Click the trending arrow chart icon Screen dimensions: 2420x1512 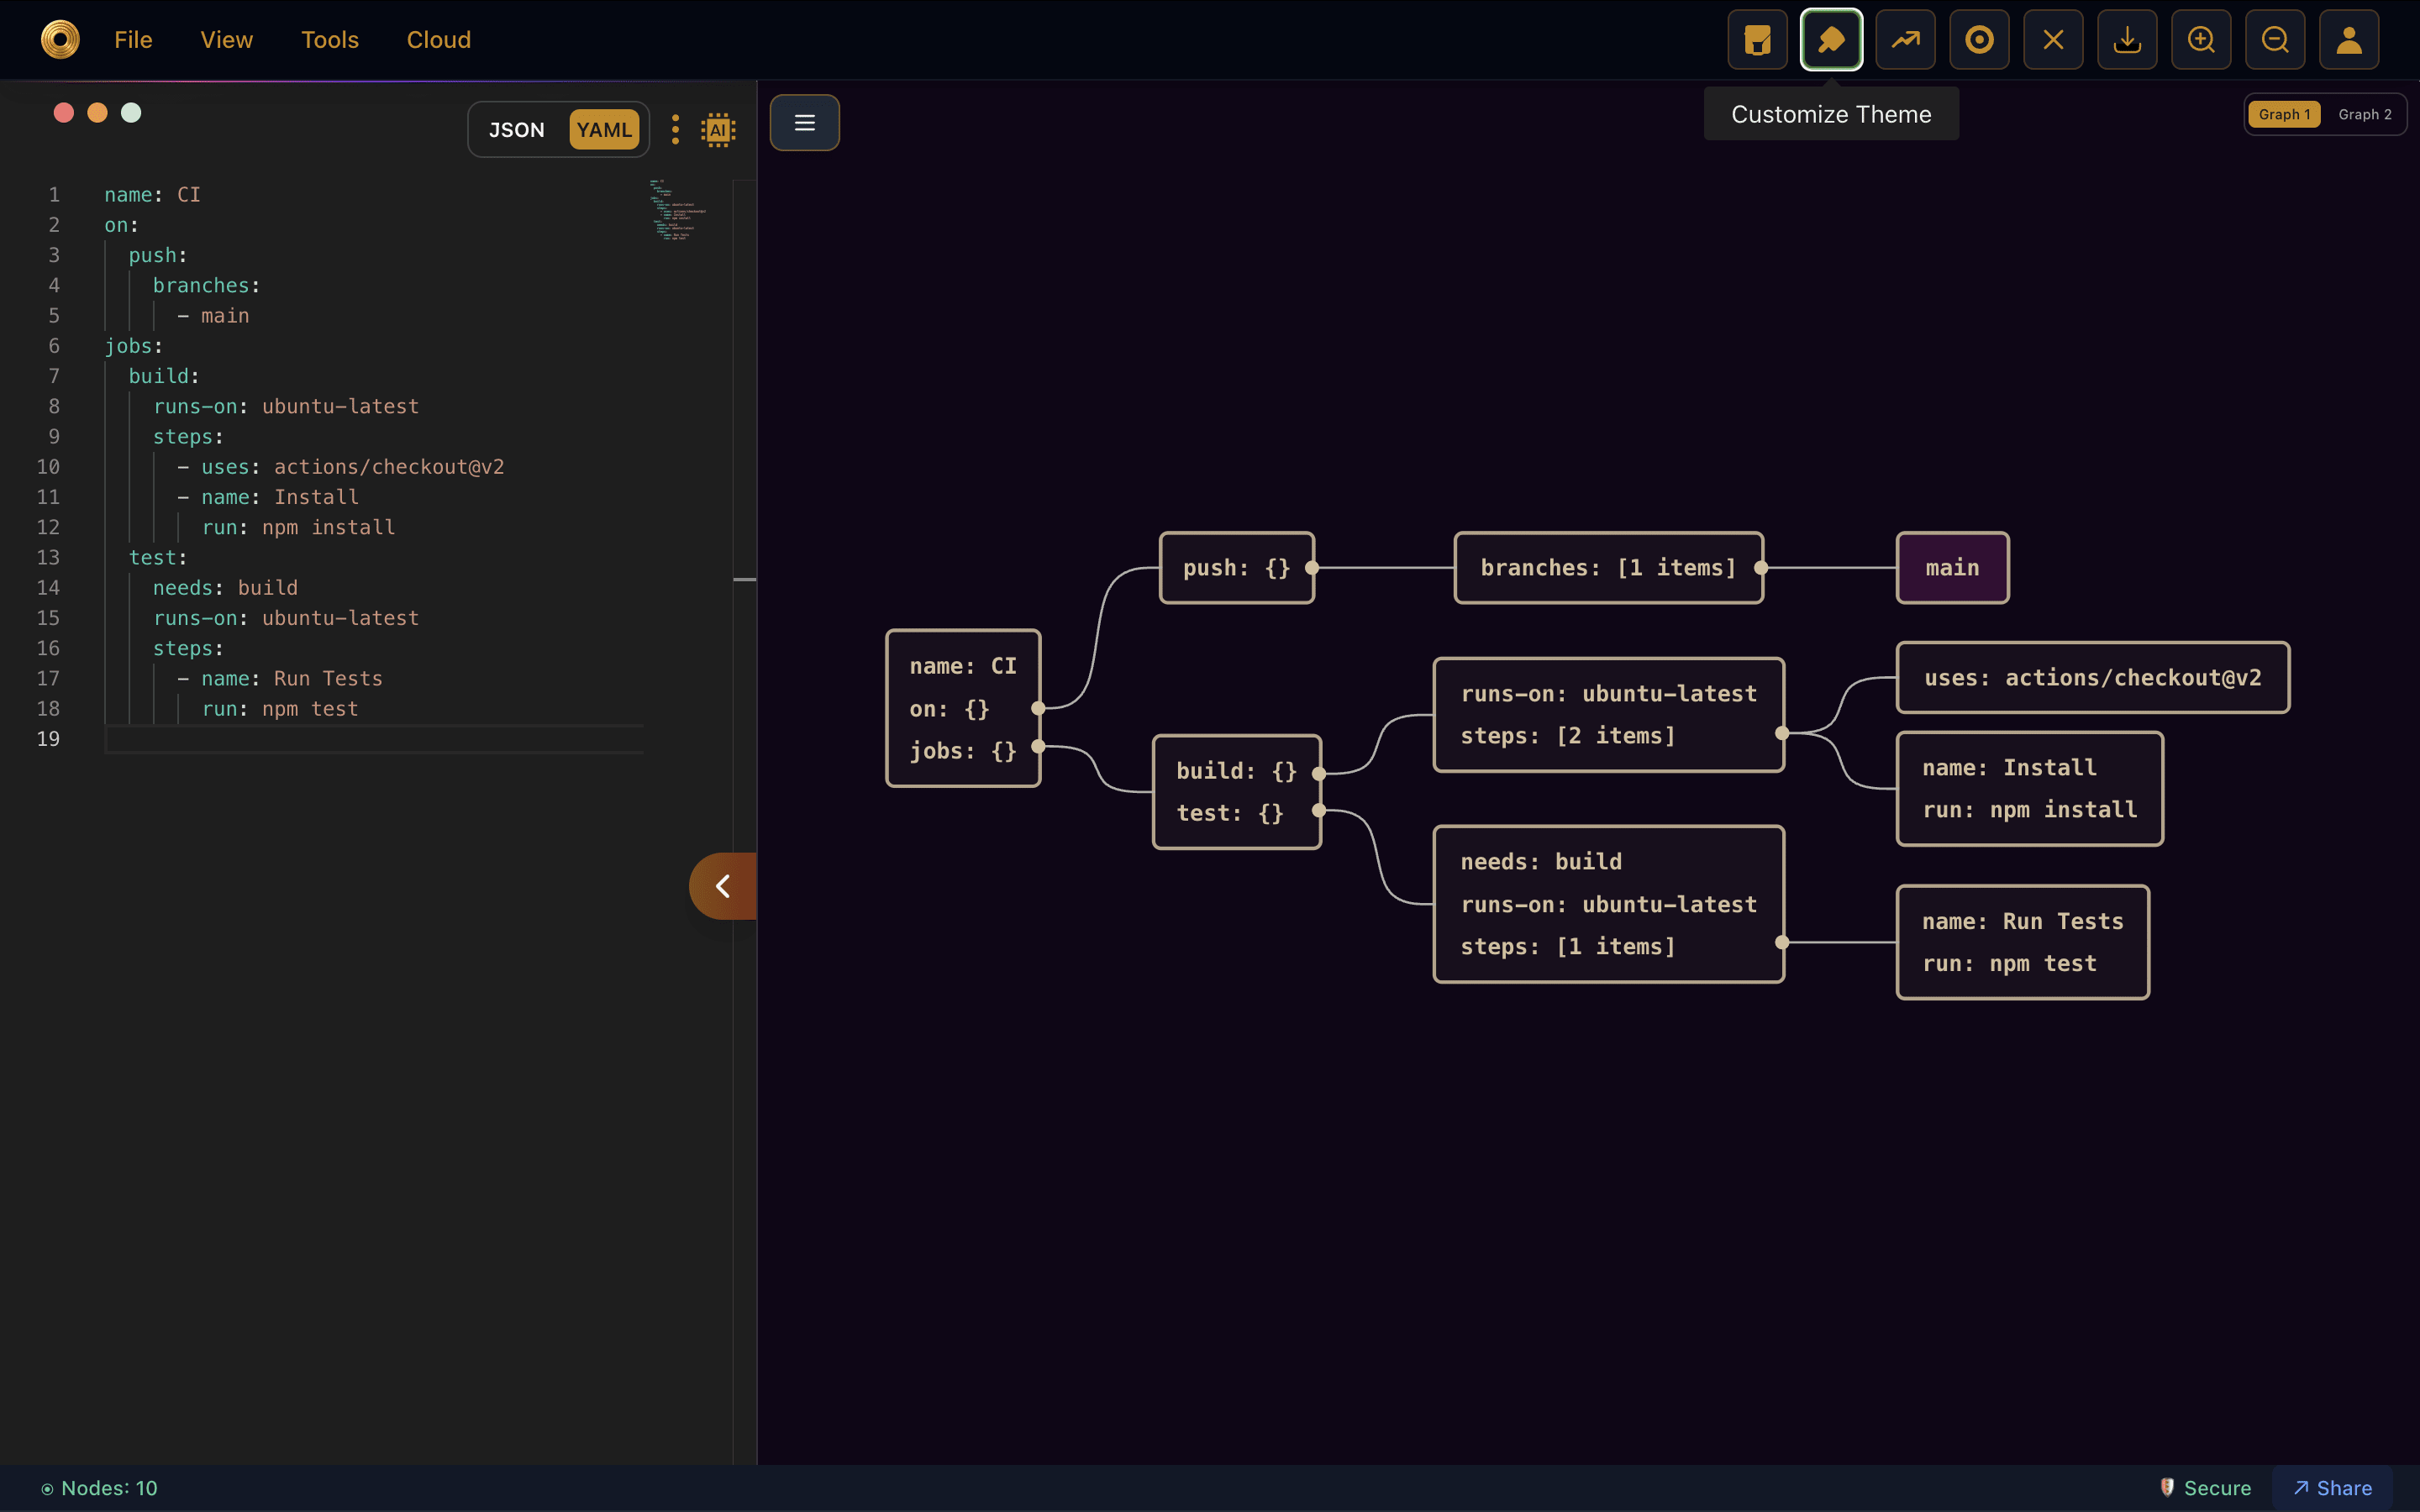click(1905, 40)
